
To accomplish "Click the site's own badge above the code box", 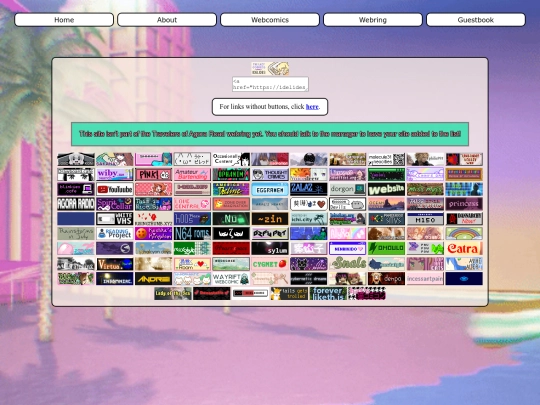I will 270,69.
